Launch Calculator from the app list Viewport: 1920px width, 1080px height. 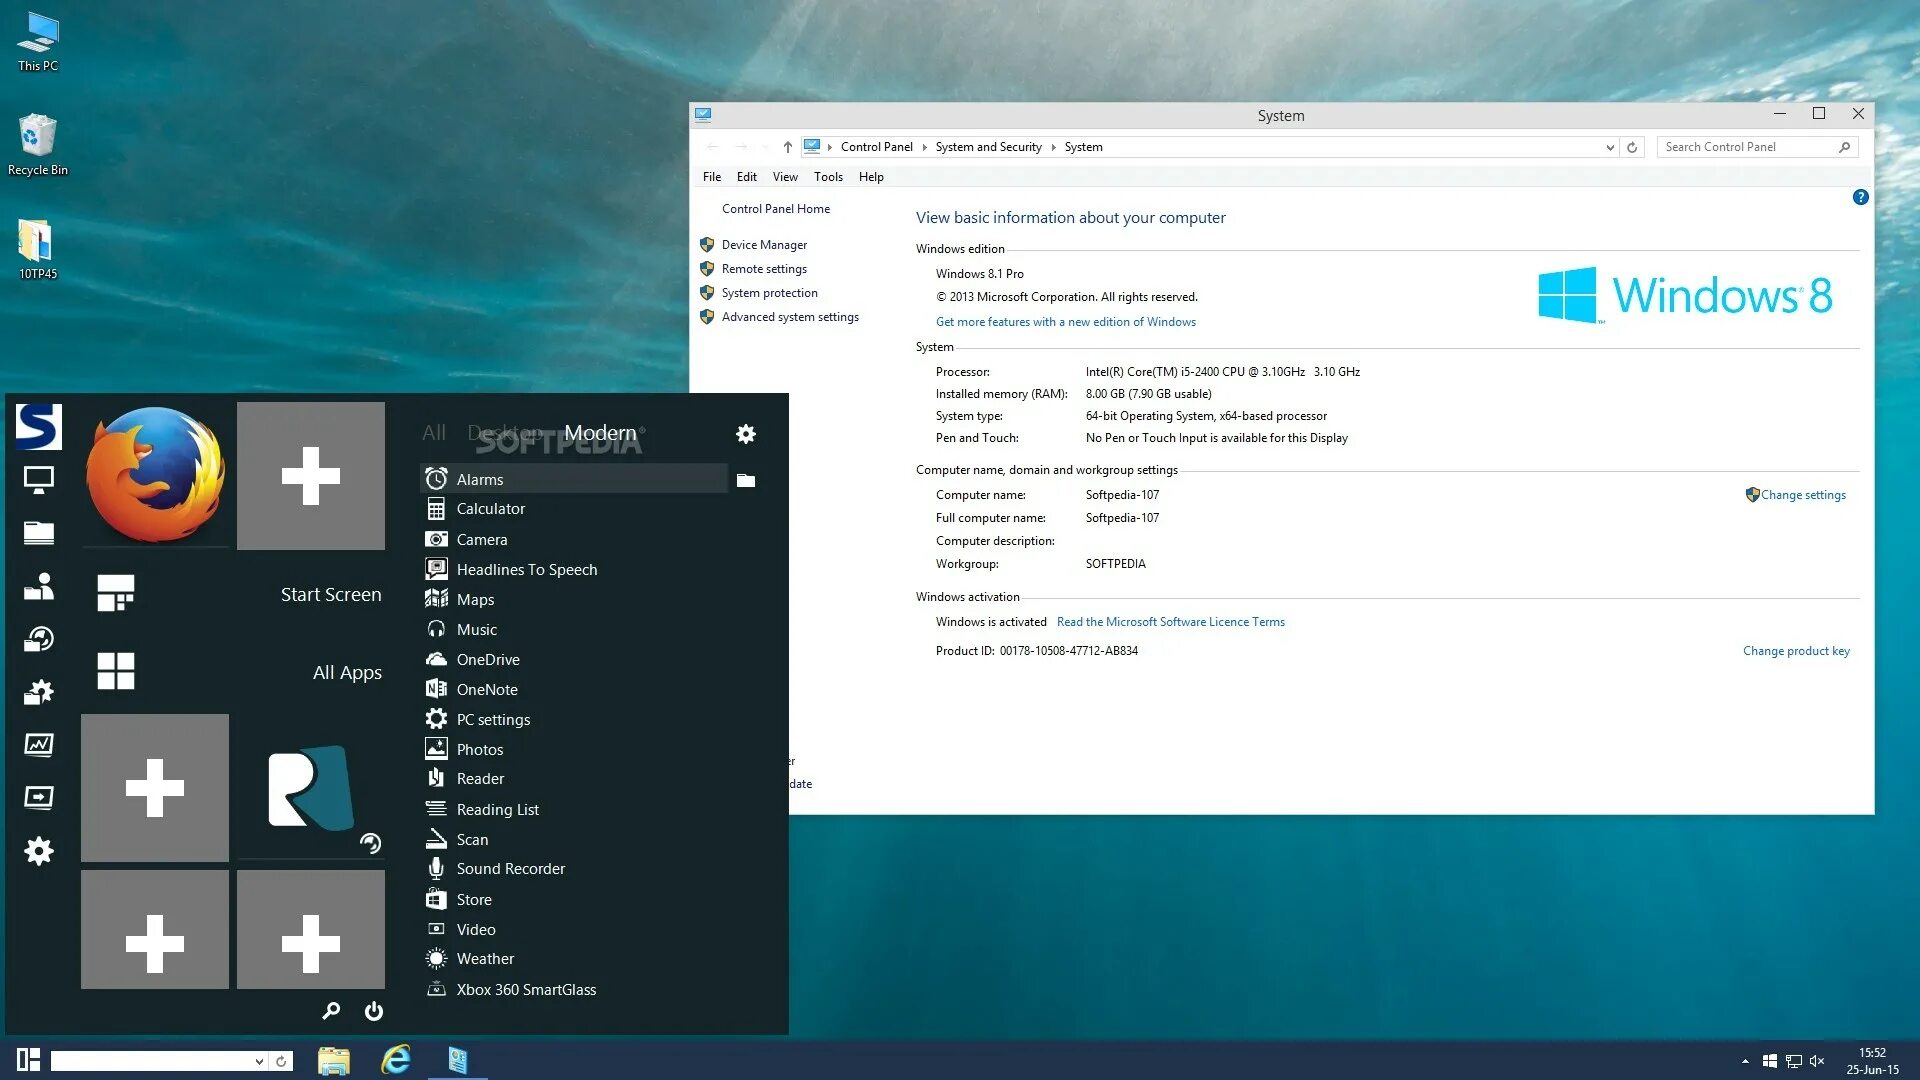tap(490, 509)
